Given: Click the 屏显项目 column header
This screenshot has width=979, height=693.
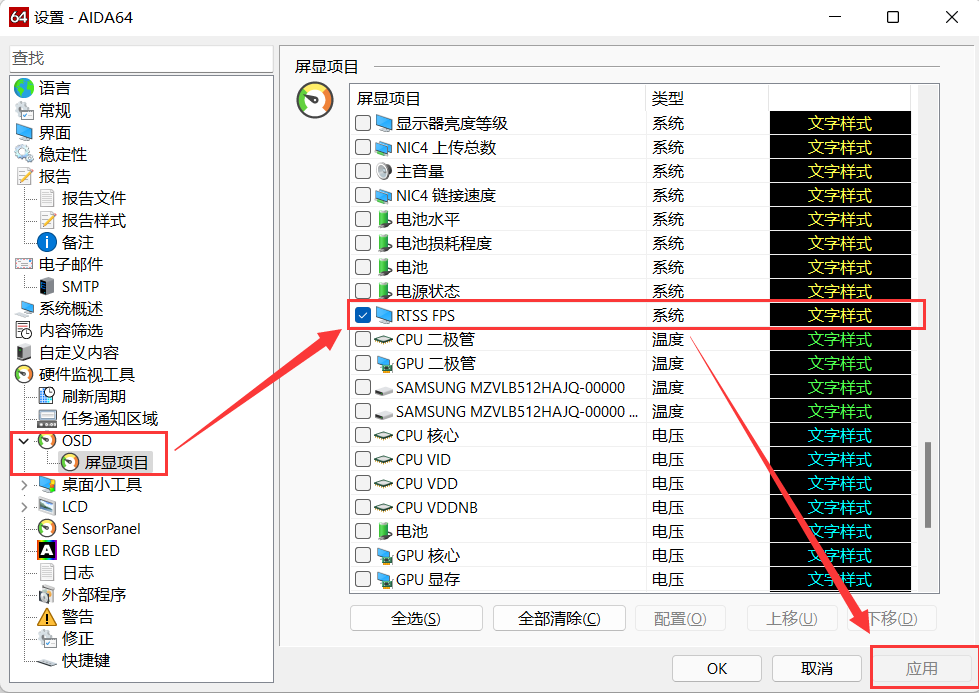Looking at the screenshot, I should 497,98.
